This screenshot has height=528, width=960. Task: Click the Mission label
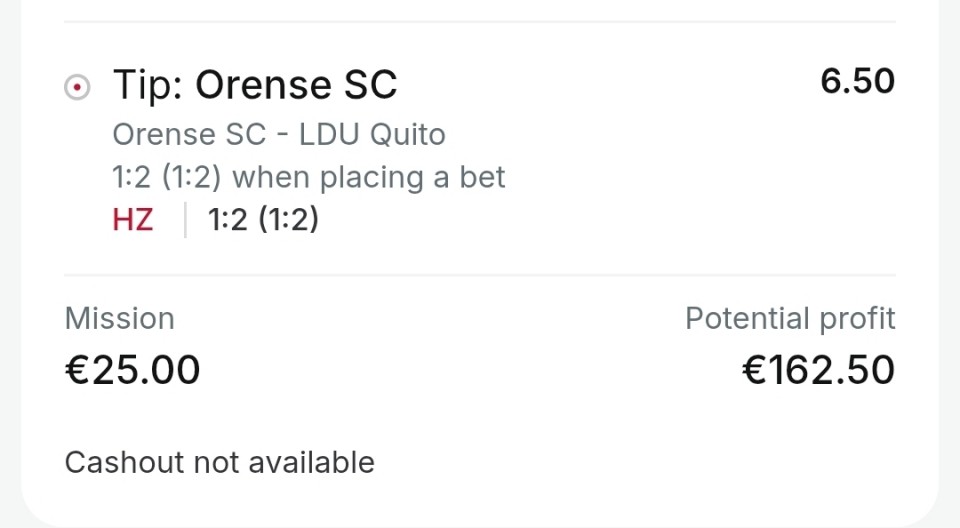[119, 319]
